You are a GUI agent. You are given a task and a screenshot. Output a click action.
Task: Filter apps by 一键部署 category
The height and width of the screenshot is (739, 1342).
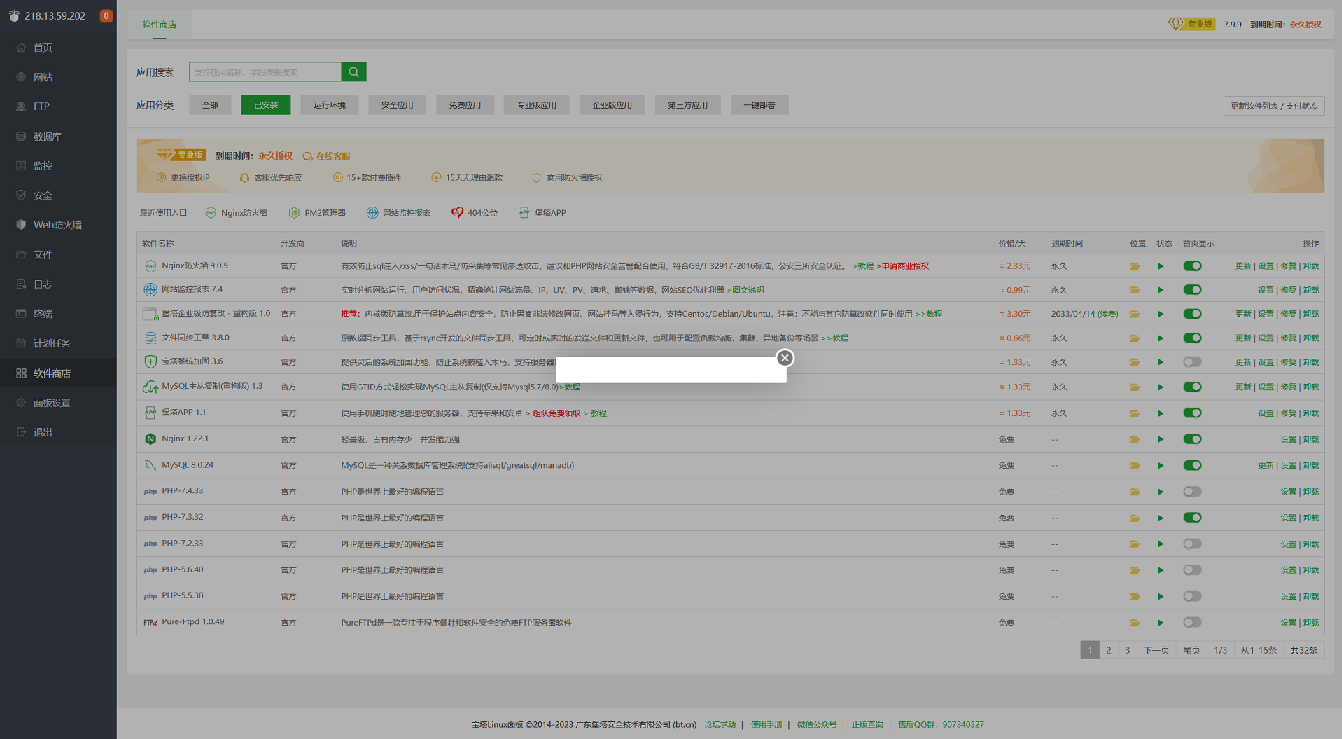coord(759,105)
